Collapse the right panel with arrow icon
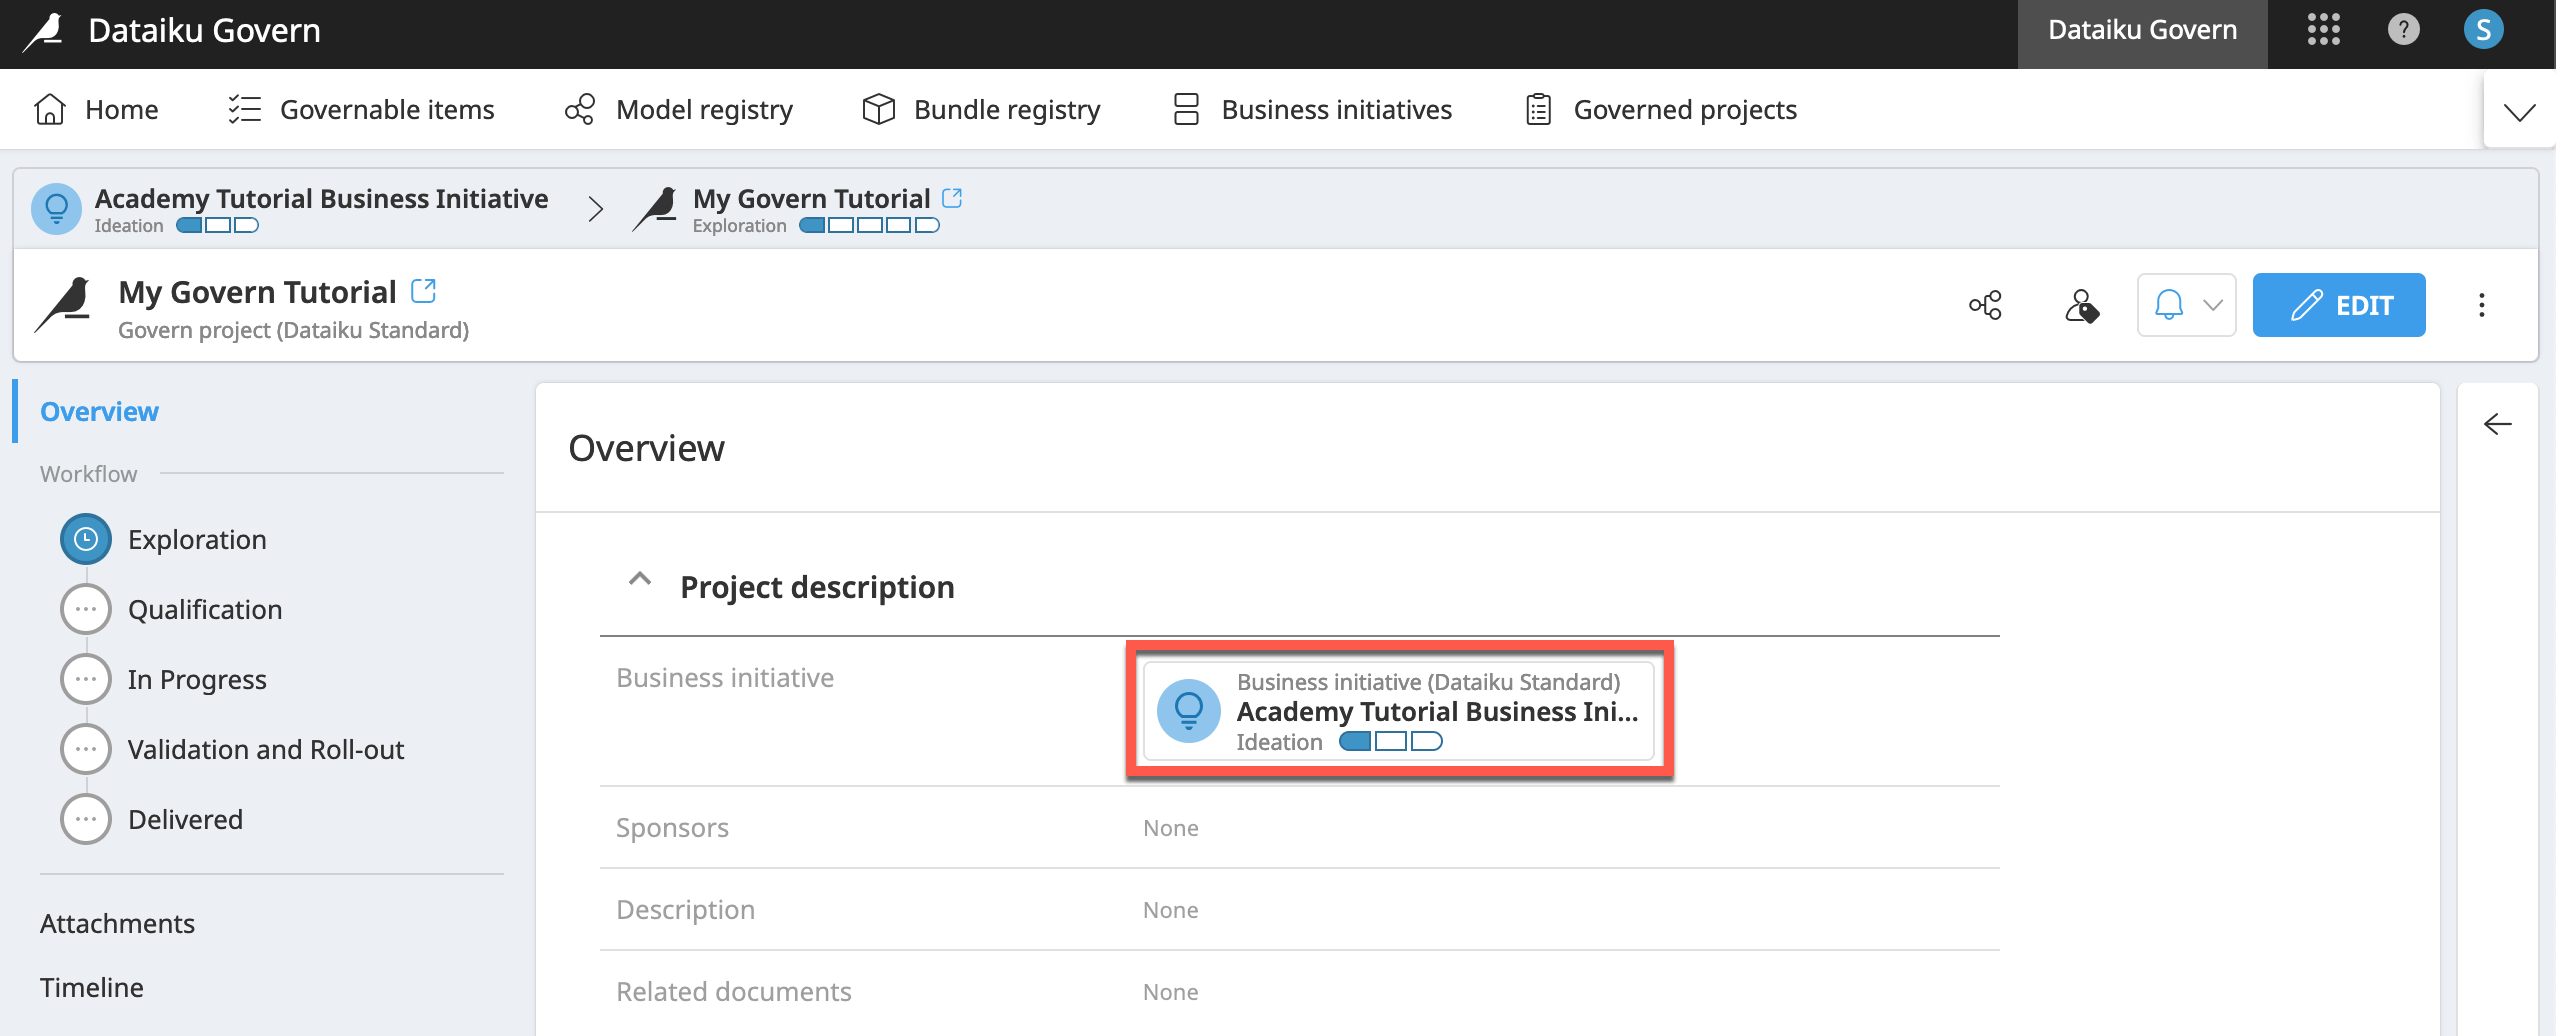Screen dimensions: 2556x1036 coord(2497,424)
